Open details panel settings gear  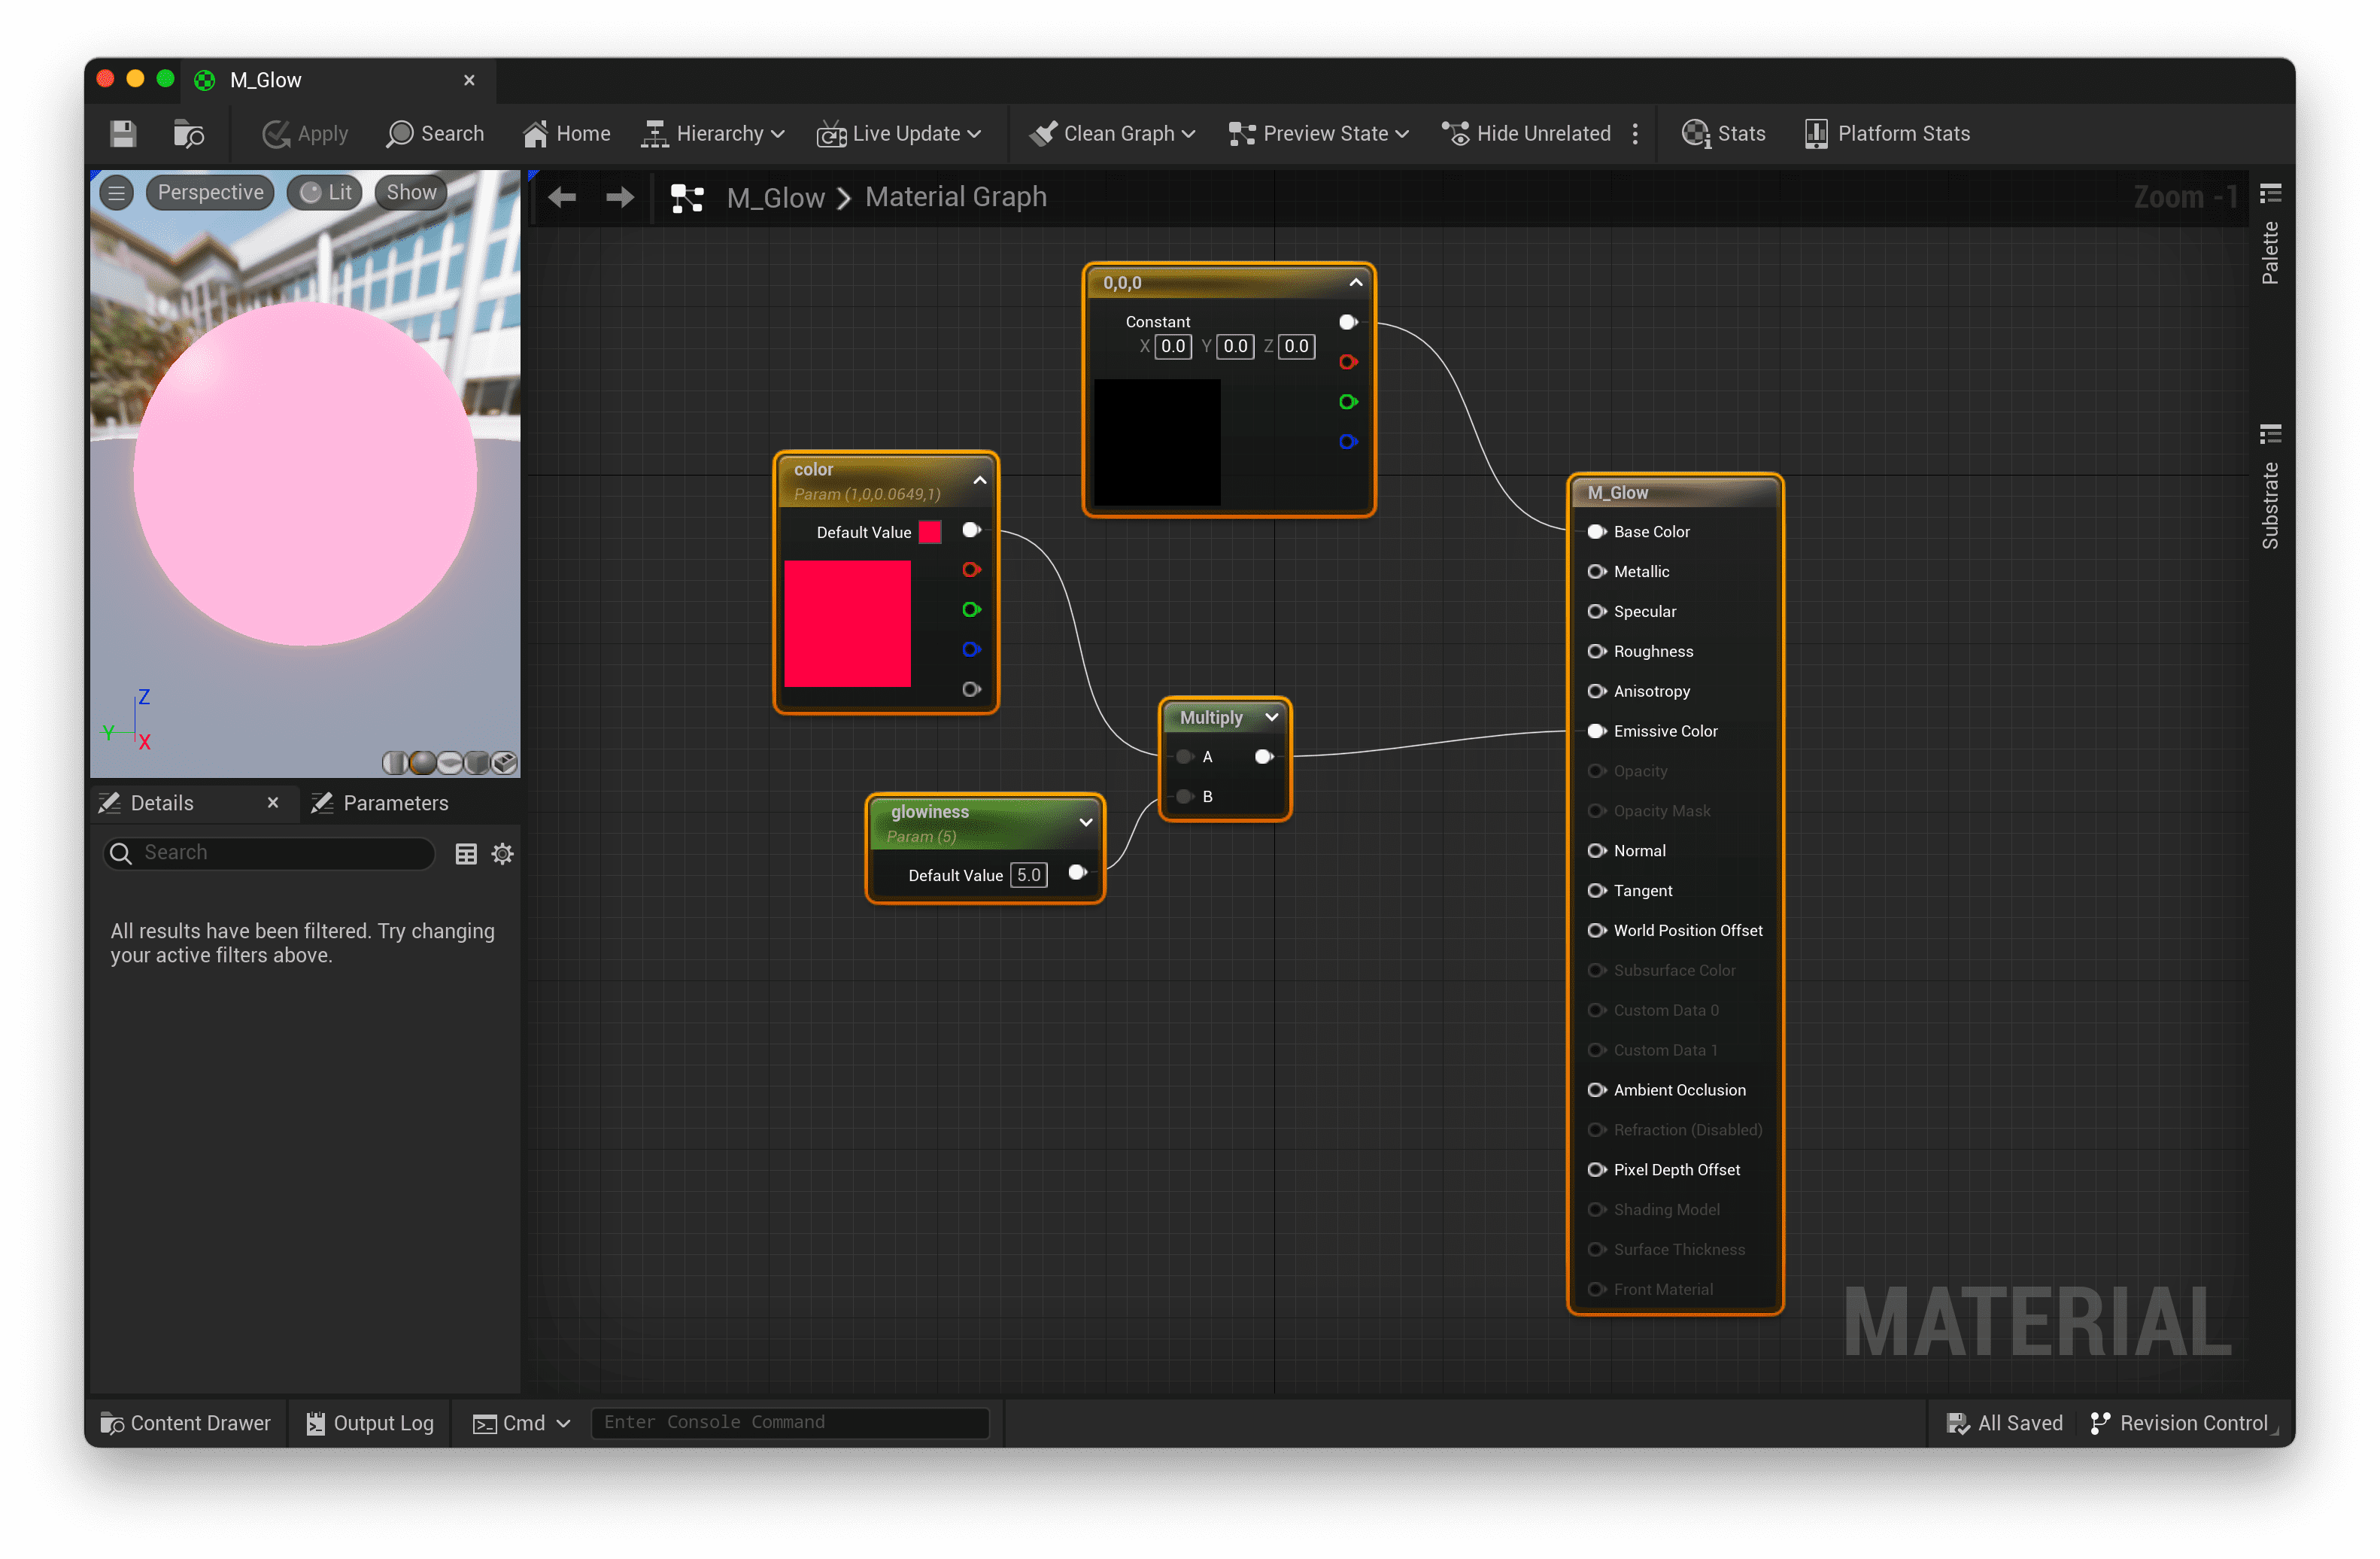(x=502, y=853)
